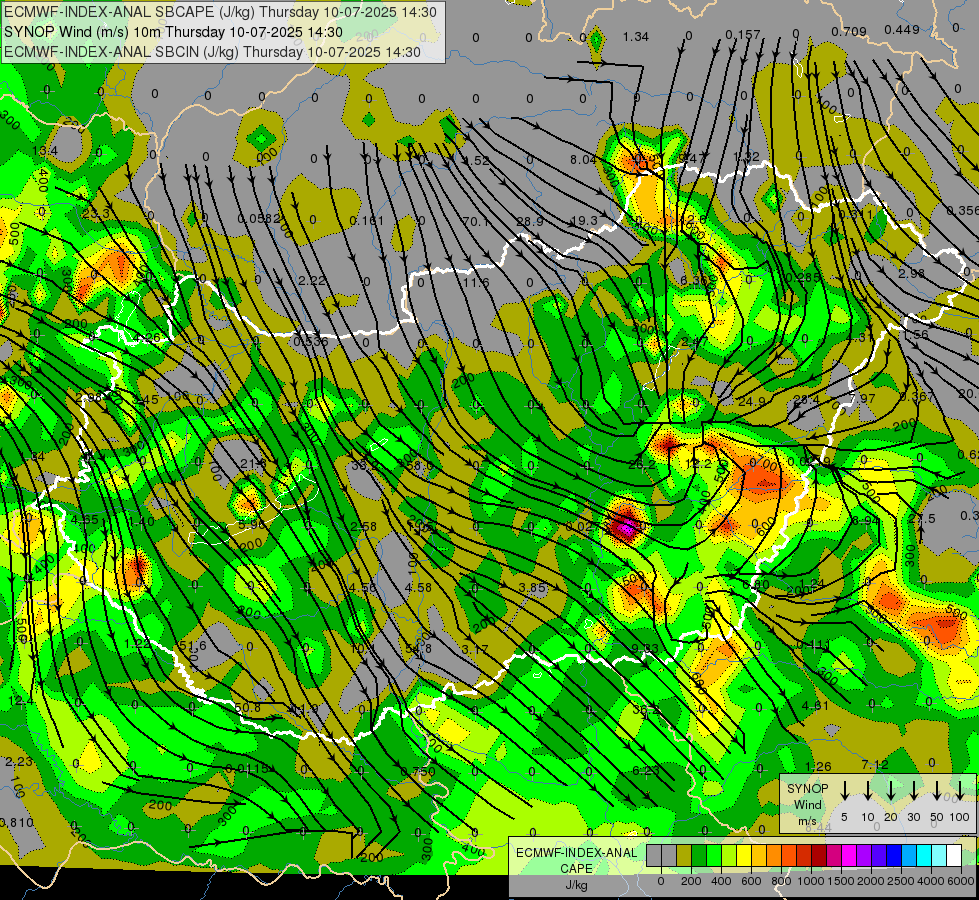Click the station value '19.3'
Image resolution: width=979 pixels, height=900 pixels.
pos(584,220)
